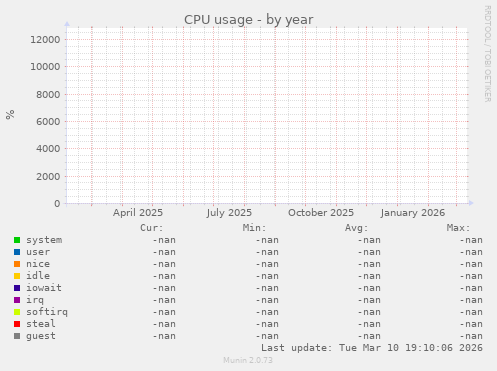Click the guest row Avg '-nan' value
This screenshot has height=371, width=497.
pyautogui.click(x=369, y=336)
